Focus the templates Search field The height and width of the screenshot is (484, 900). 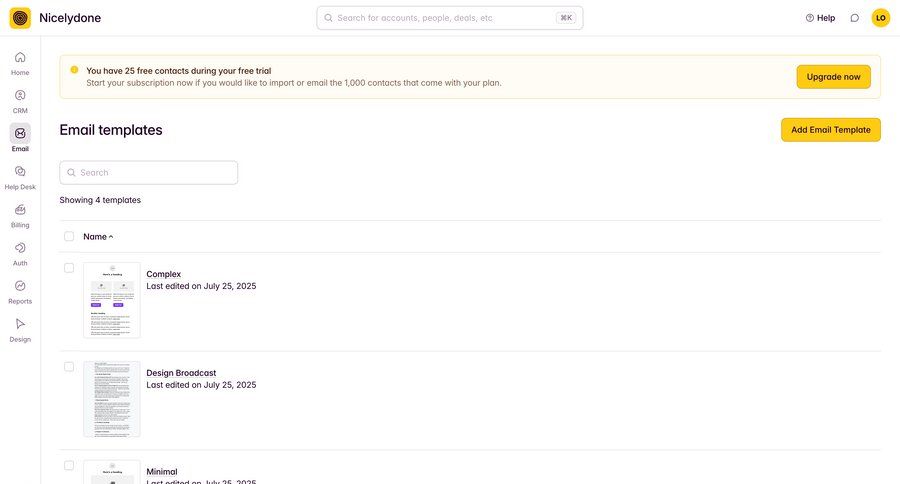149,173
